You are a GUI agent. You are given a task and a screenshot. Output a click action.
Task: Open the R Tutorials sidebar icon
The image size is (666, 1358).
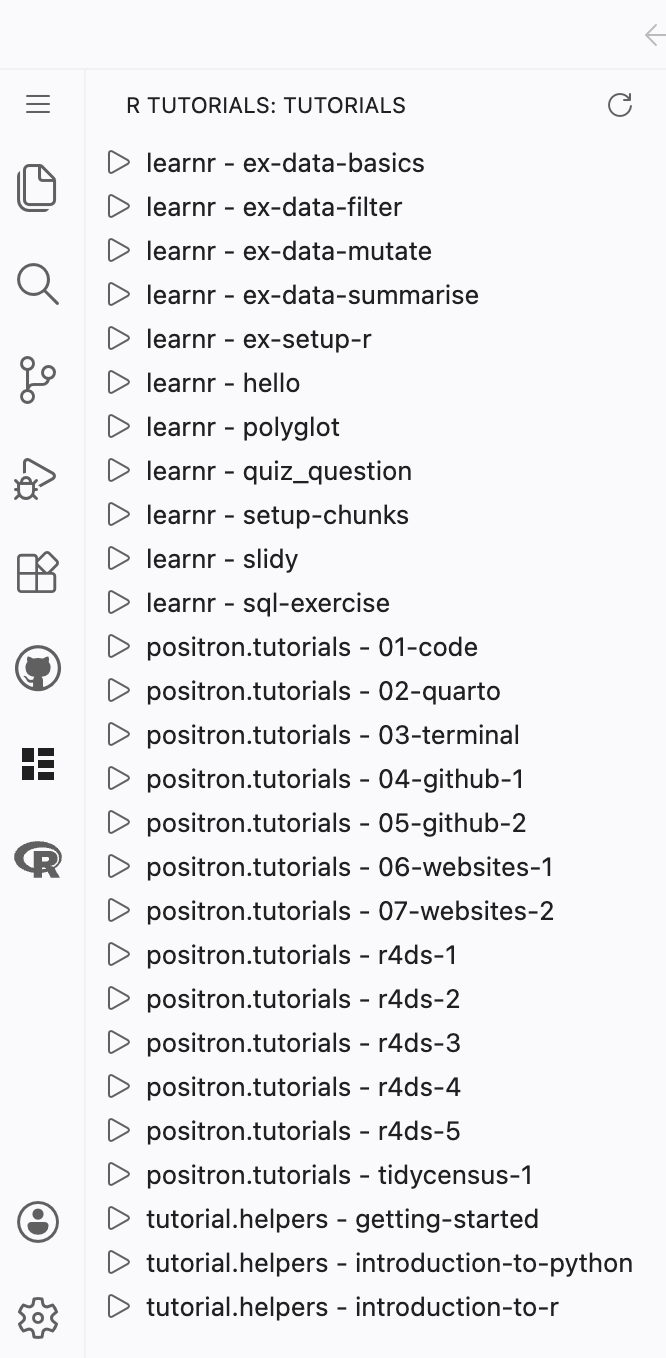[38, 764]
